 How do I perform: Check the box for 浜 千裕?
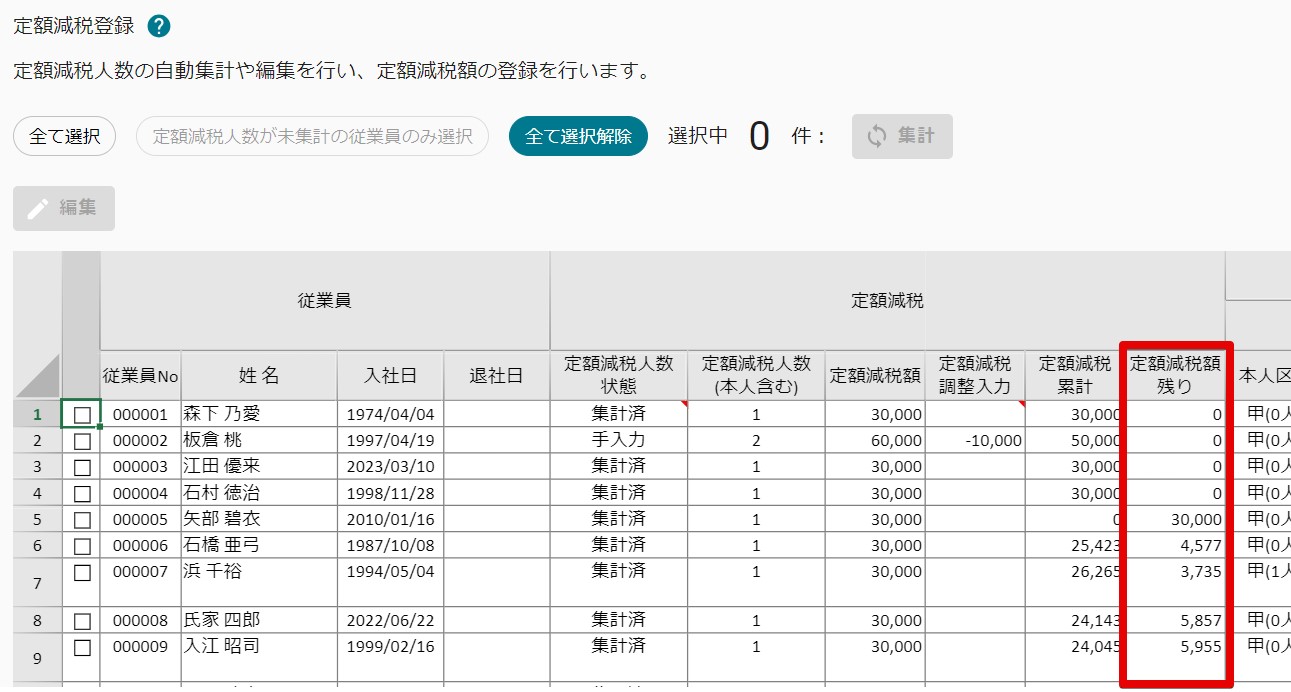[x=82, y=572]
